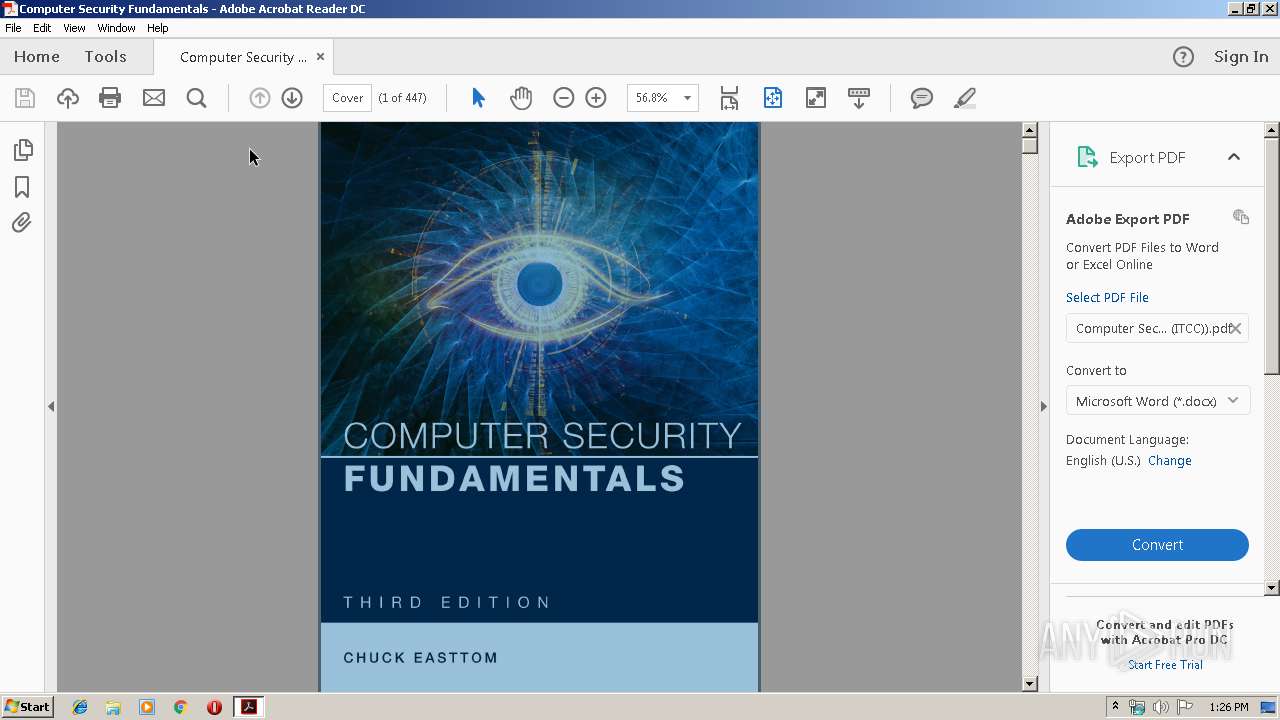This screenshot has height=720, width=1280.
Task: Zoom in with the plus icon
Action: click(596, 98)
